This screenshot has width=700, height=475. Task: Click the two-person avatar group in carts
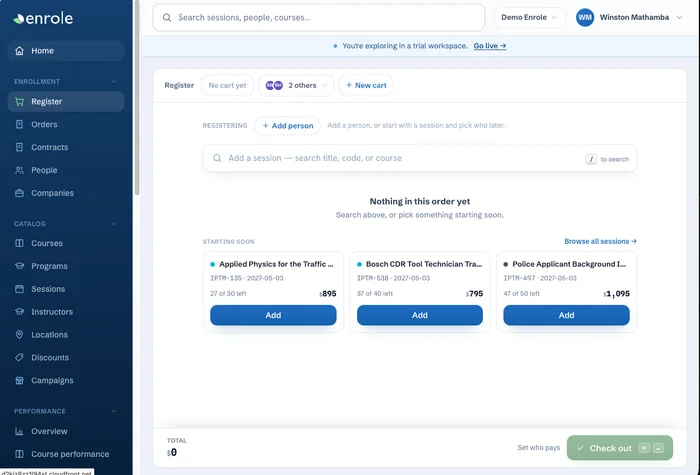(274, 86)
